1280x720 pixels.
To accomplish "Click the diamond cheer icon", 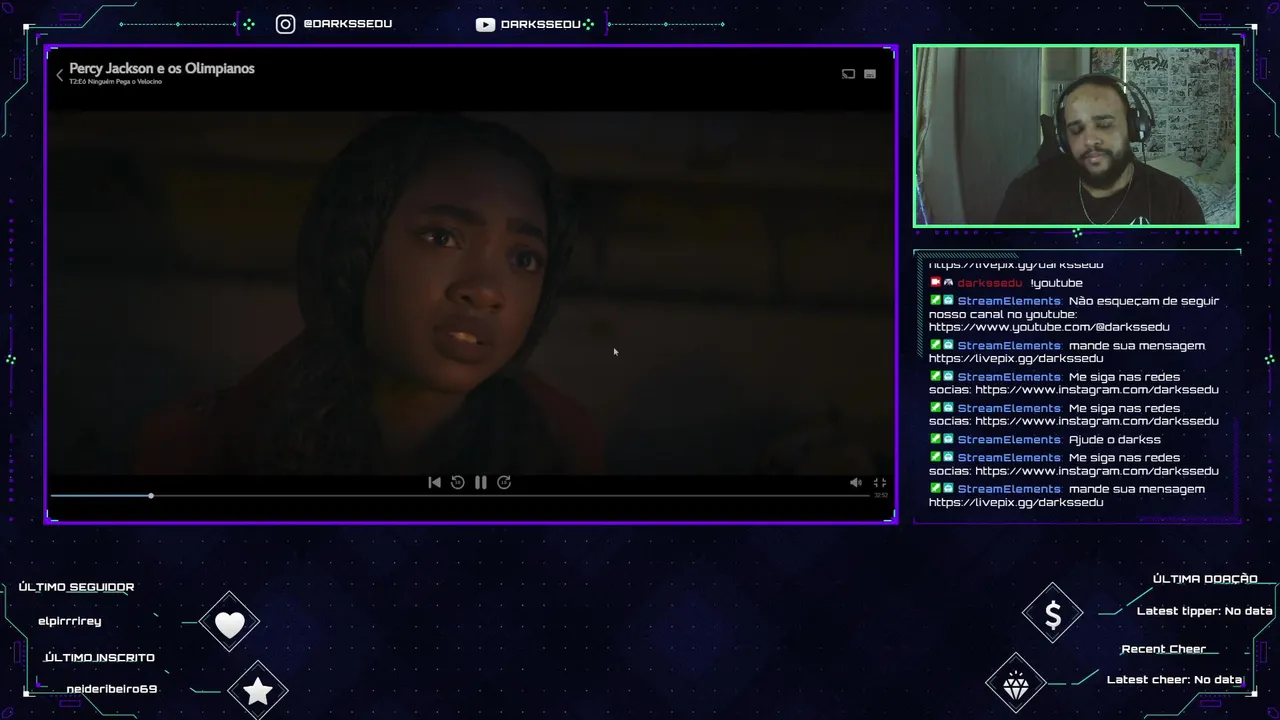I will pos(1016,684).
